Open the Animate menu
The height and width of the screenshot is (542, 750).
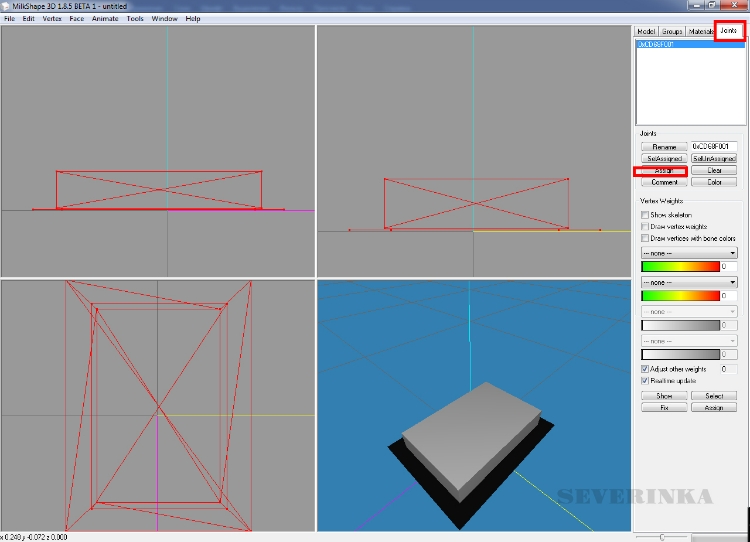(x=105, y=18)
